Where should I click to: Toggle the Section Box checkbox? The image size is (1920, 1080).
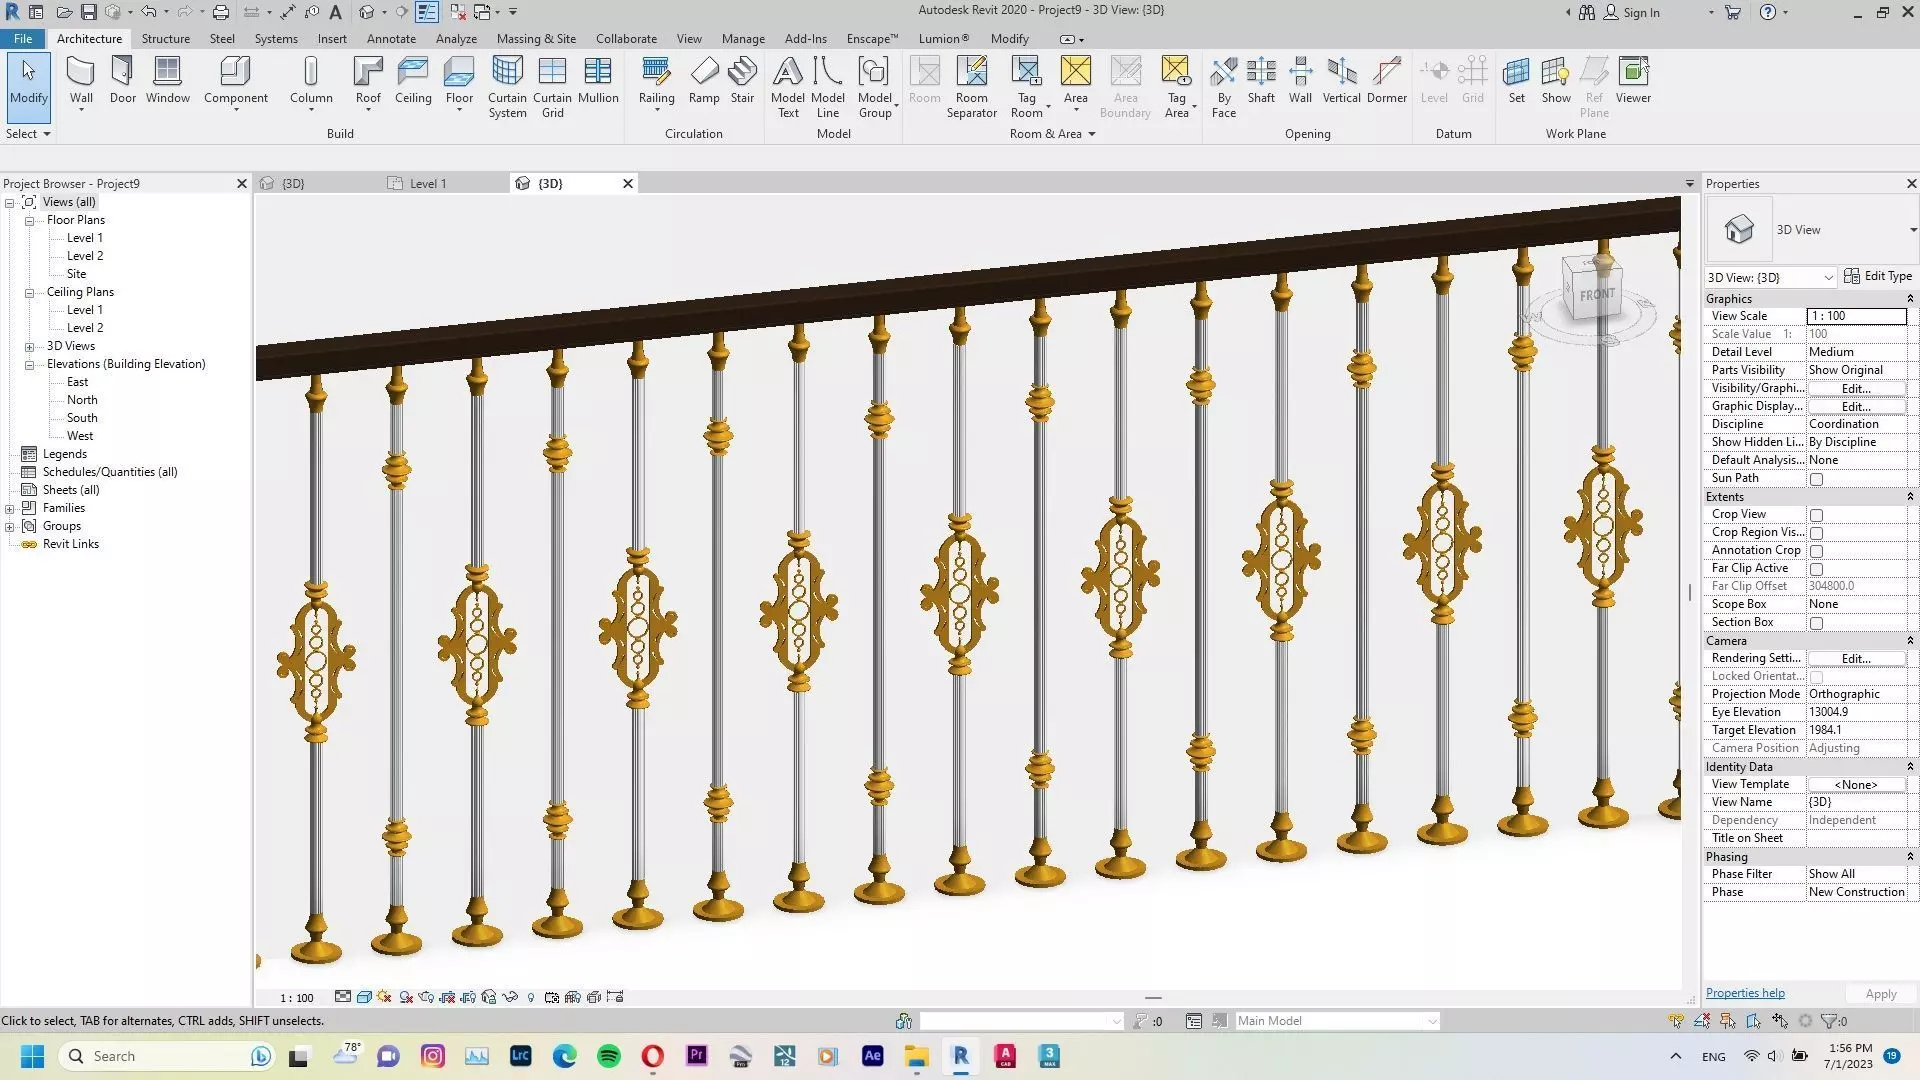(x=1817, y=623)
